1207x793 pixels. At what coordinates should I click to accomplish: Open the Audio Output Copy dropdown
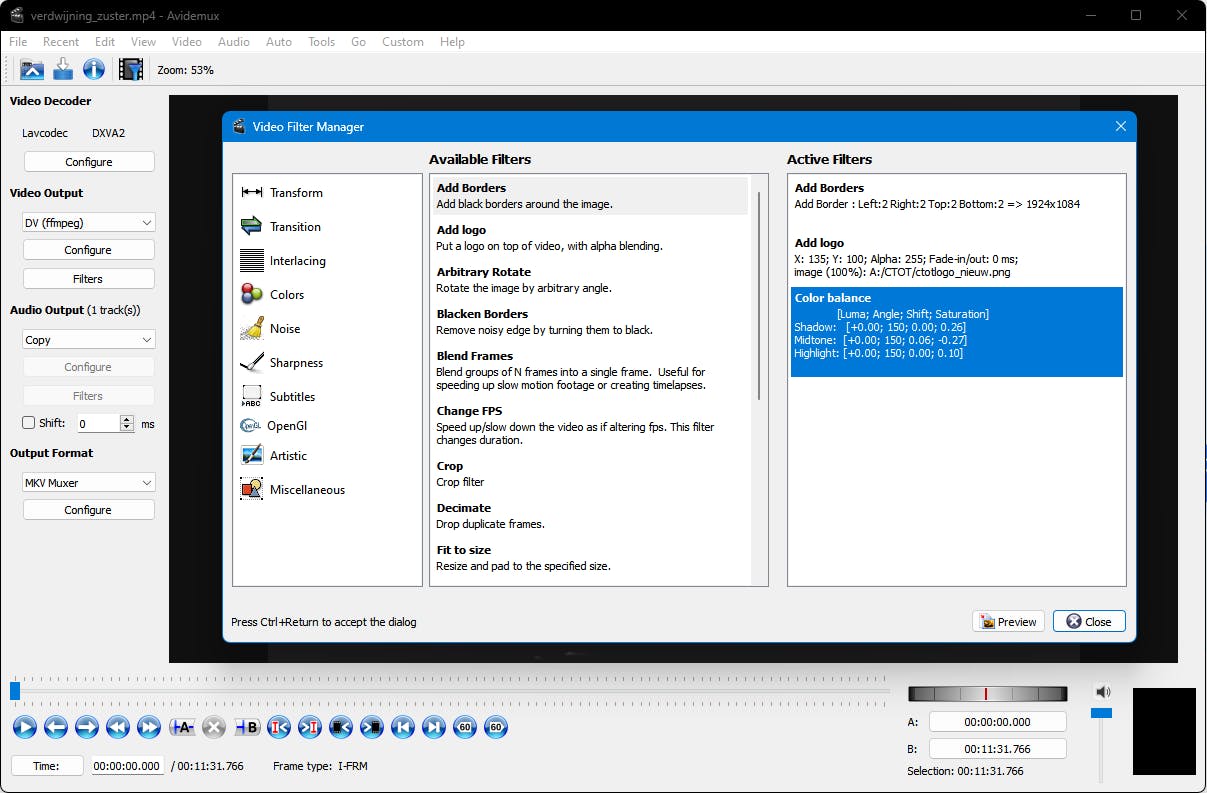coord(88,340)
